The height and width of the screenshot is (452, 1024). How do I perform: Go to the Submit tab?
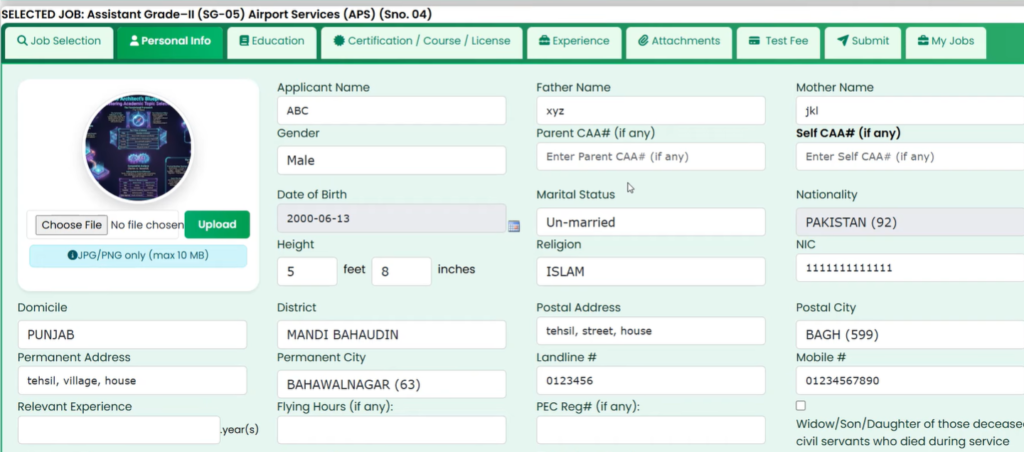[862, 41]
